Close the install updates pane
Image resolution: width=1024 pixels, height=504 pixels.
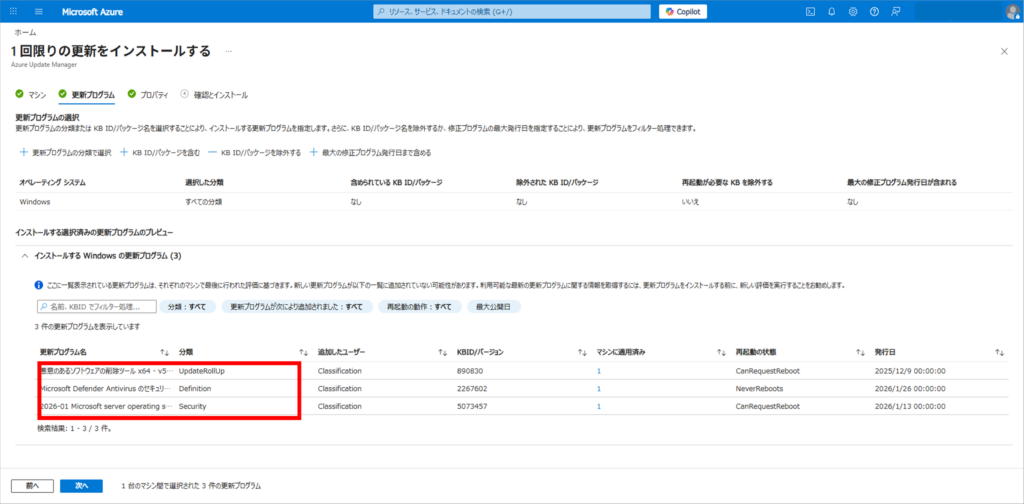point(1004,50)
